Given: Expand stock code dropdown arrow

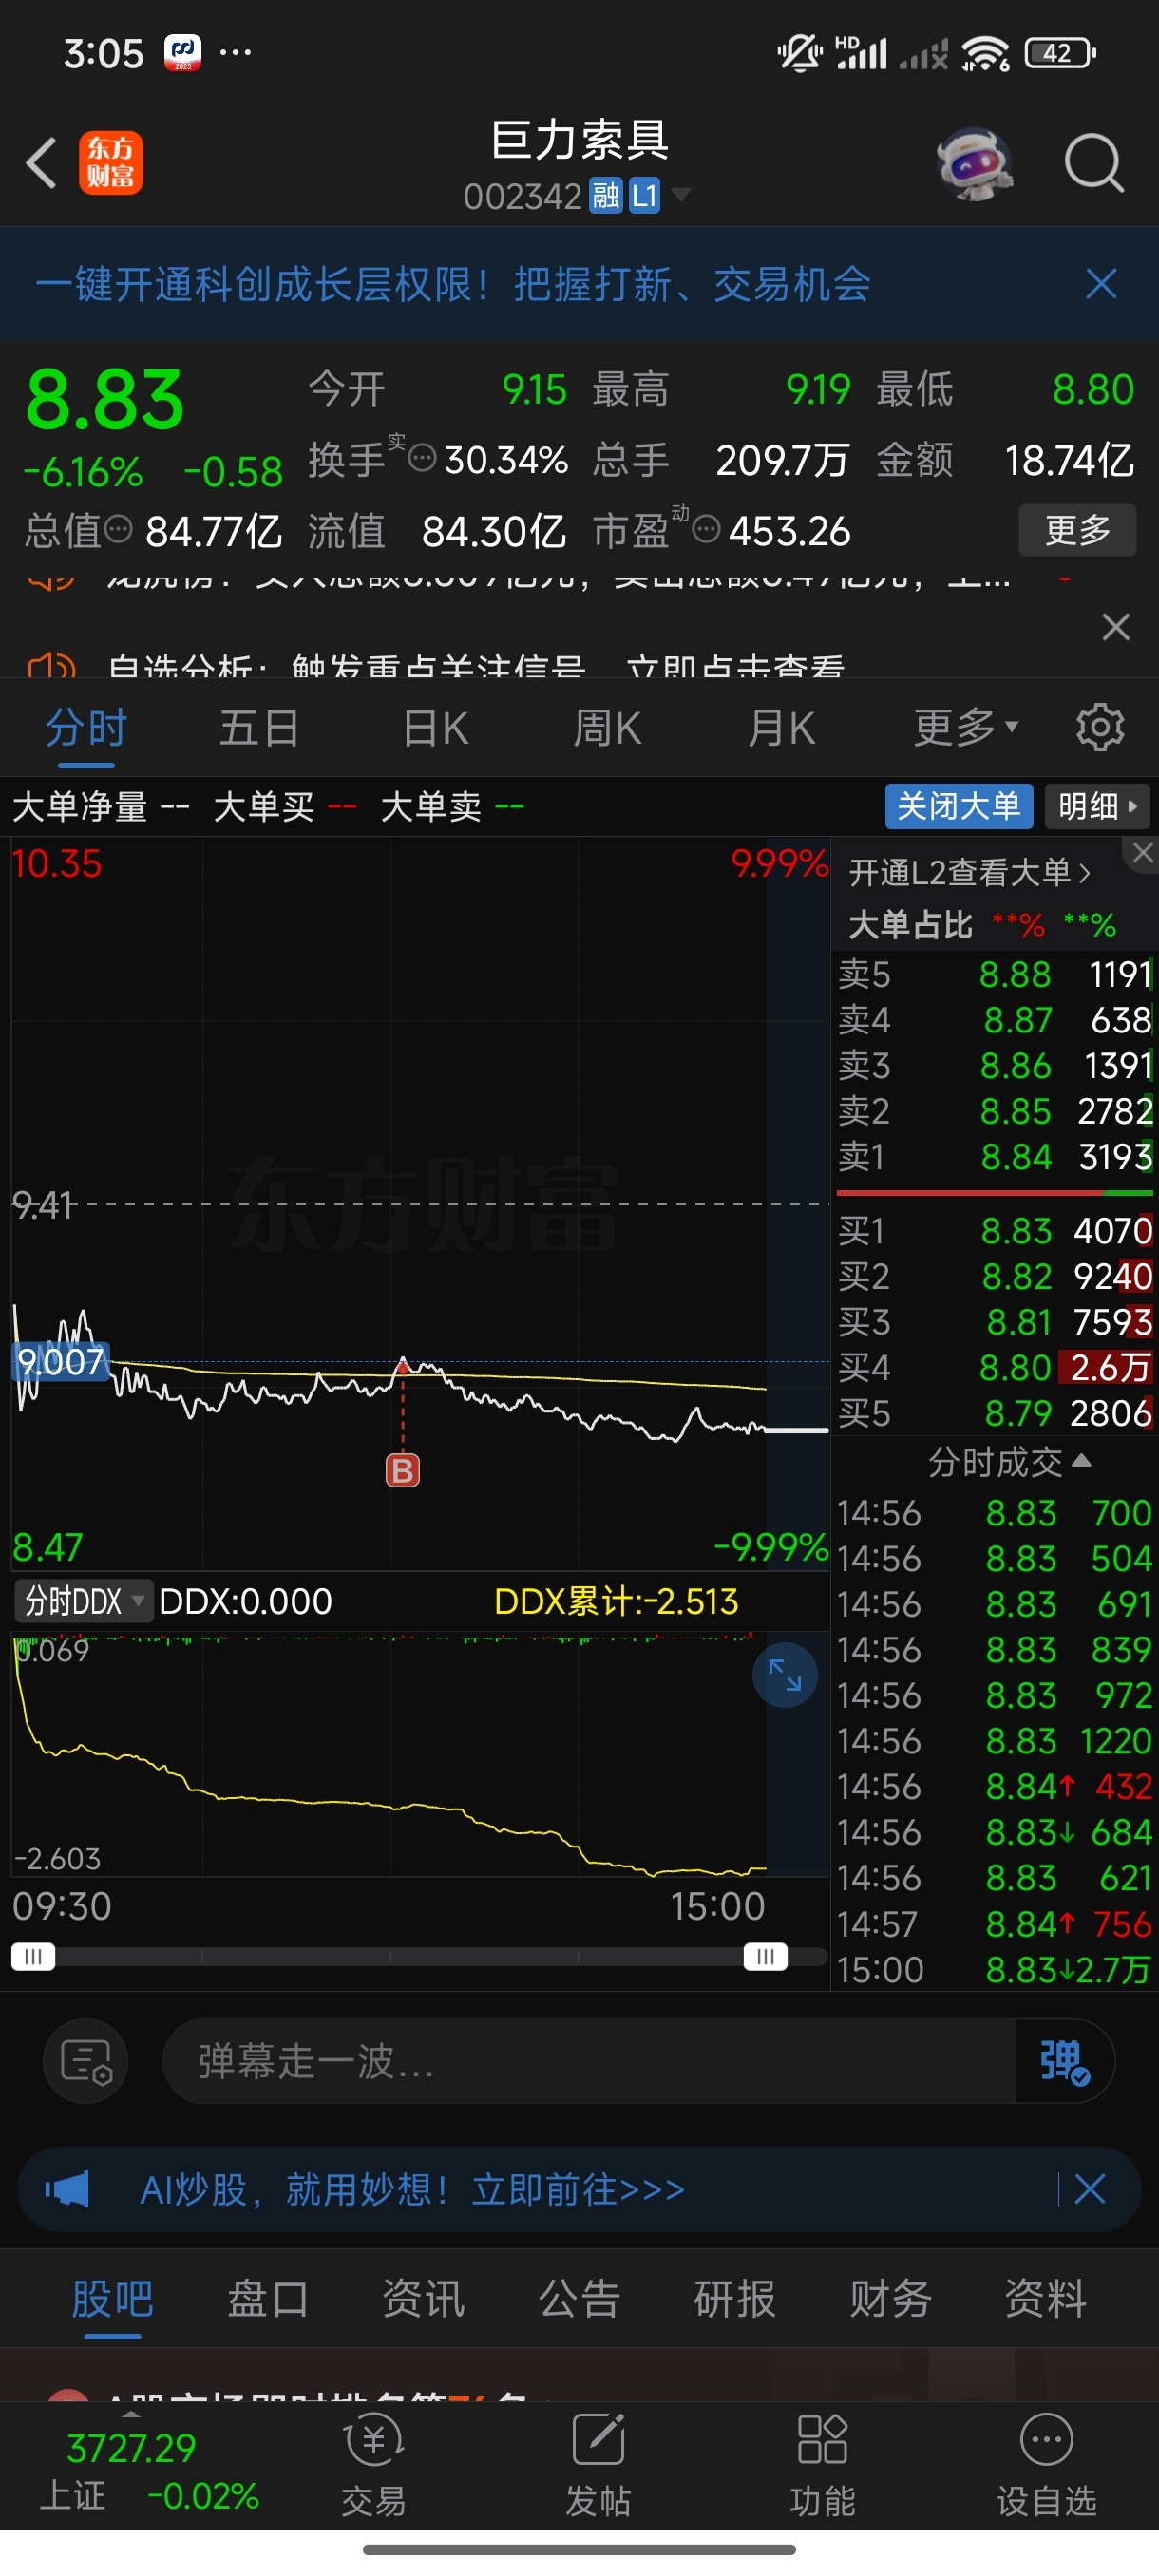Looking at the screenshot, I should click(x=681, y=194).
